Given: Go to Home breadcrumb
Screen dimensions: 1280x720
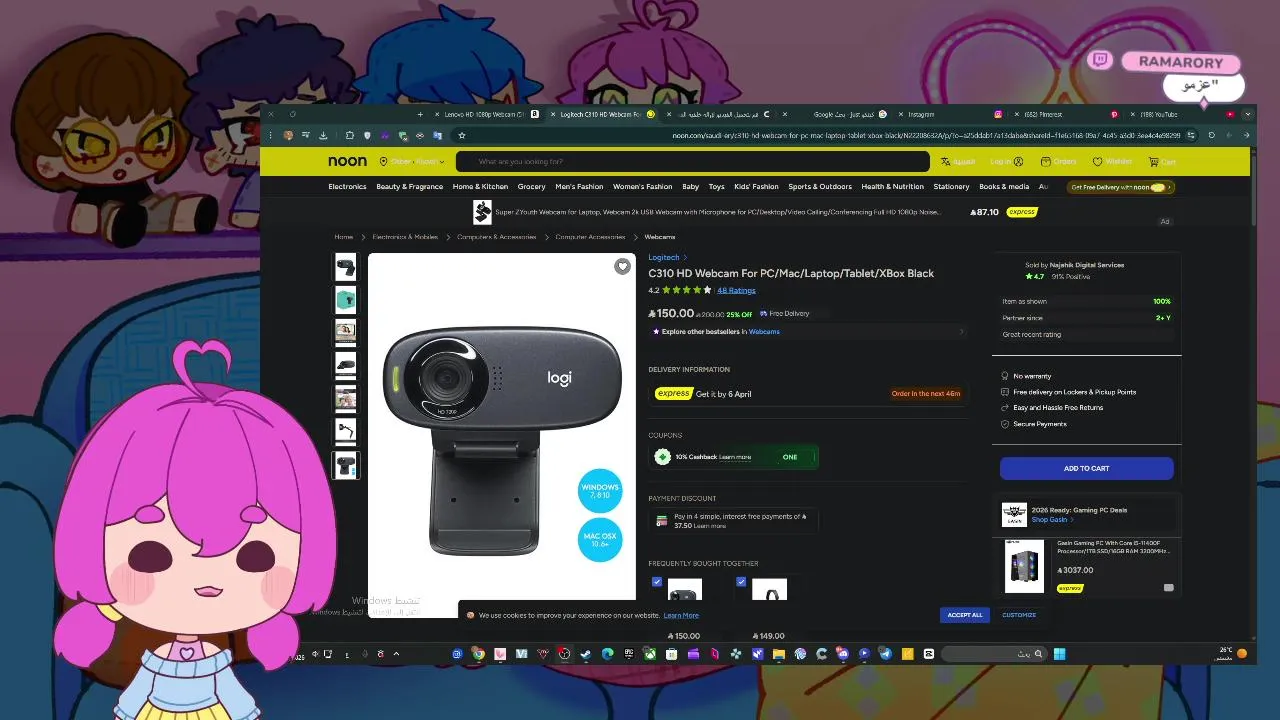Looking at the screenshot, I should click(x=343, y=237).
